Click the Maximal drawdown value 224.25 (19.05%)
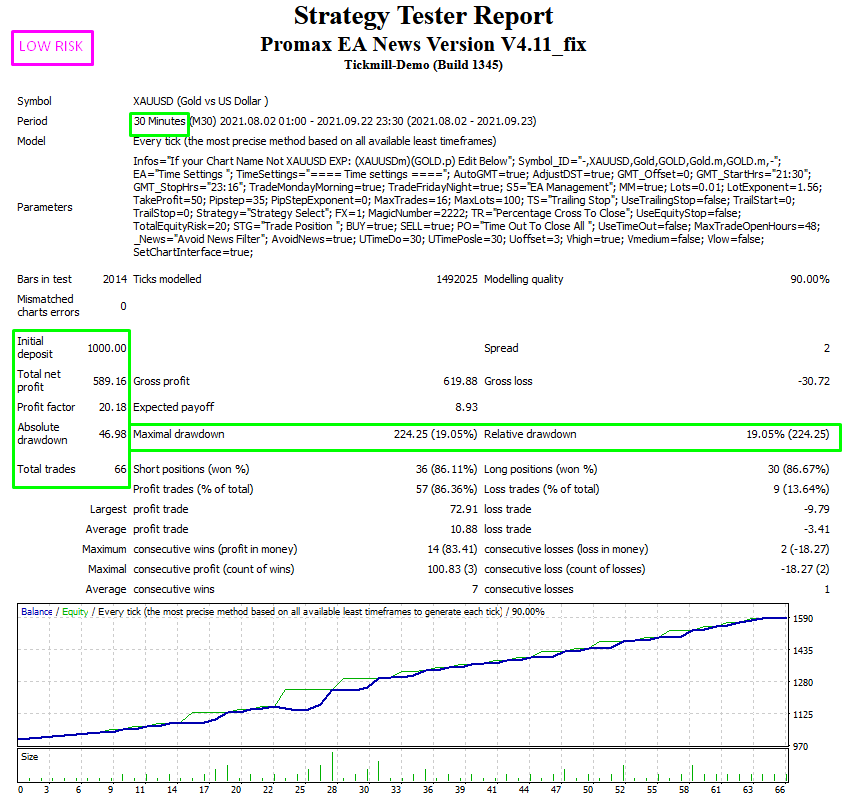Viewport: 865px width, 796px height. (435, 435)
